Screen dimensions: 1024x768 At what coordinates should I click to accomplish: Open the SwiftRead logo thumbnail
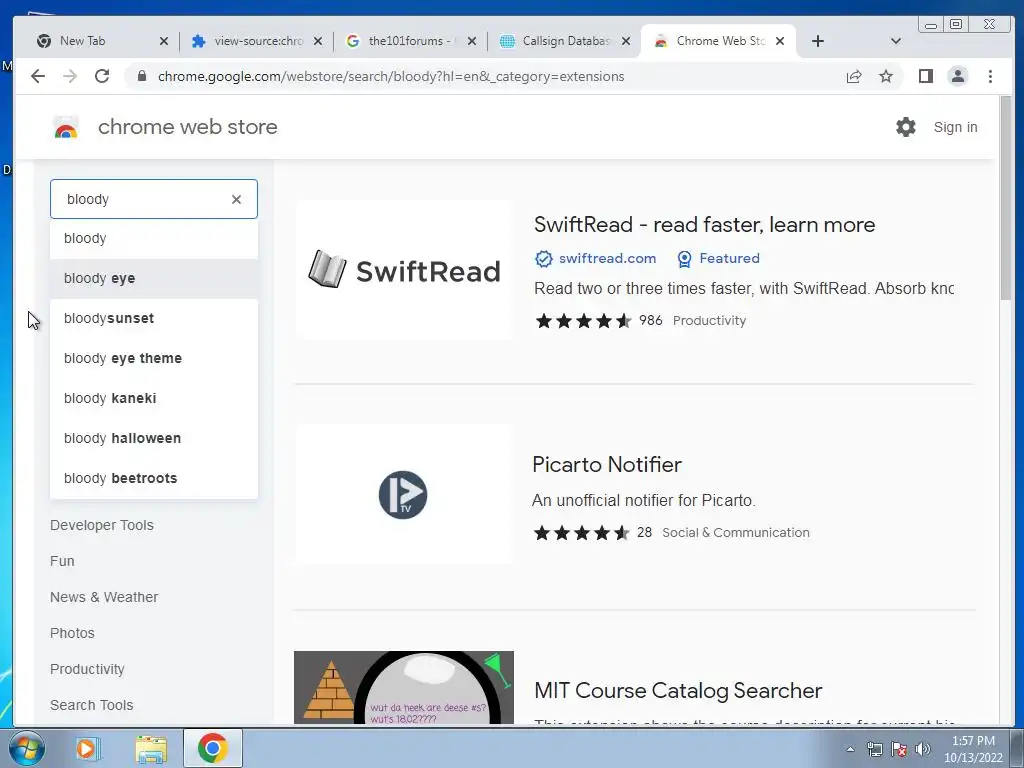(404, 270)
